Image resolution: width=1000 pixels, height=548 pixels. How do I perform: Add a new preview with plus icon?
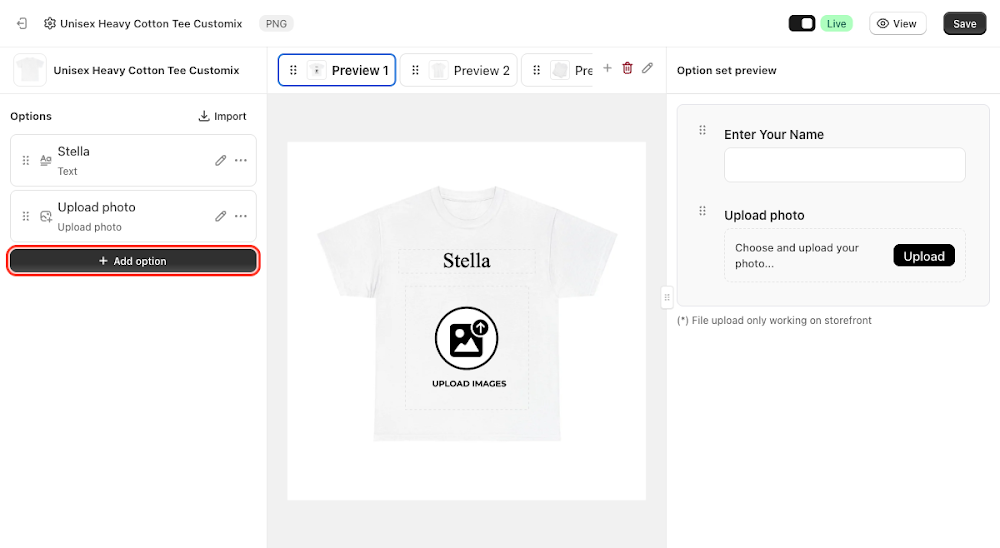pos(607,68)
